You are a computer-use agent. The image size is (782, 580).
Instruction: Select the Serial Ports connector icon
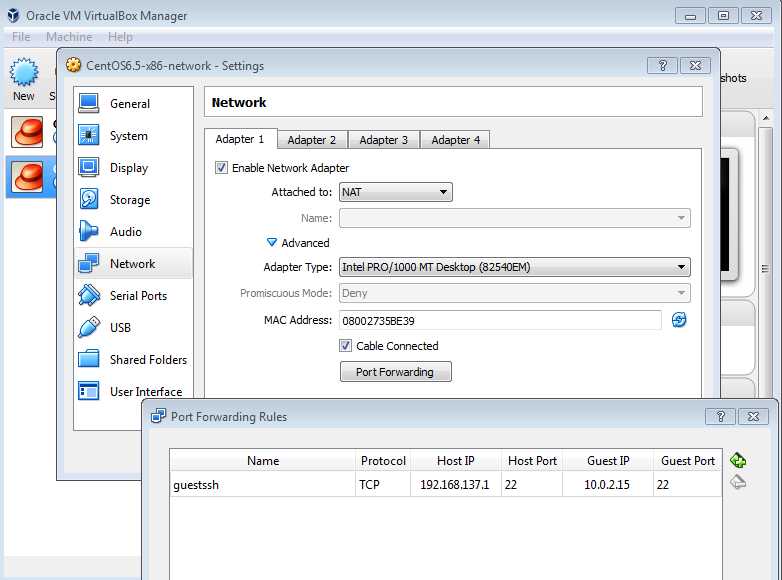[x=89, y=295]
